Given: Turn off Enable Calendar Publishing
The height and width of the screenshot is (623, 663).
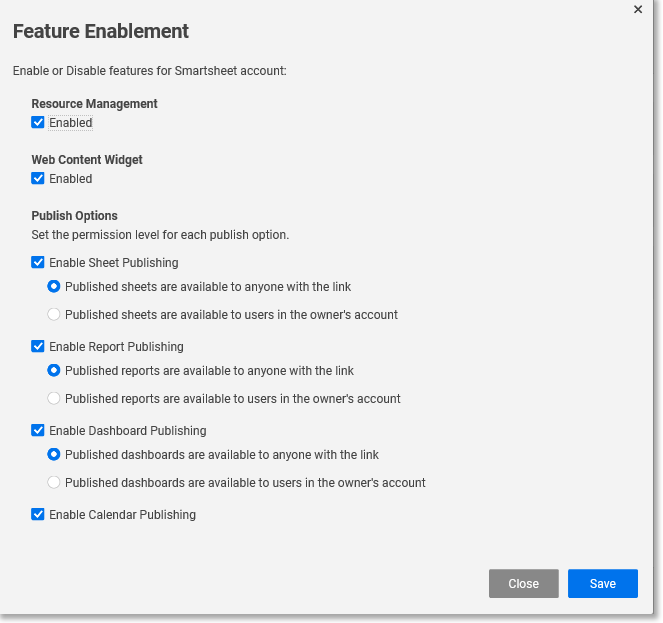Looking at the screenshot, I should click(x=38, y=515).
